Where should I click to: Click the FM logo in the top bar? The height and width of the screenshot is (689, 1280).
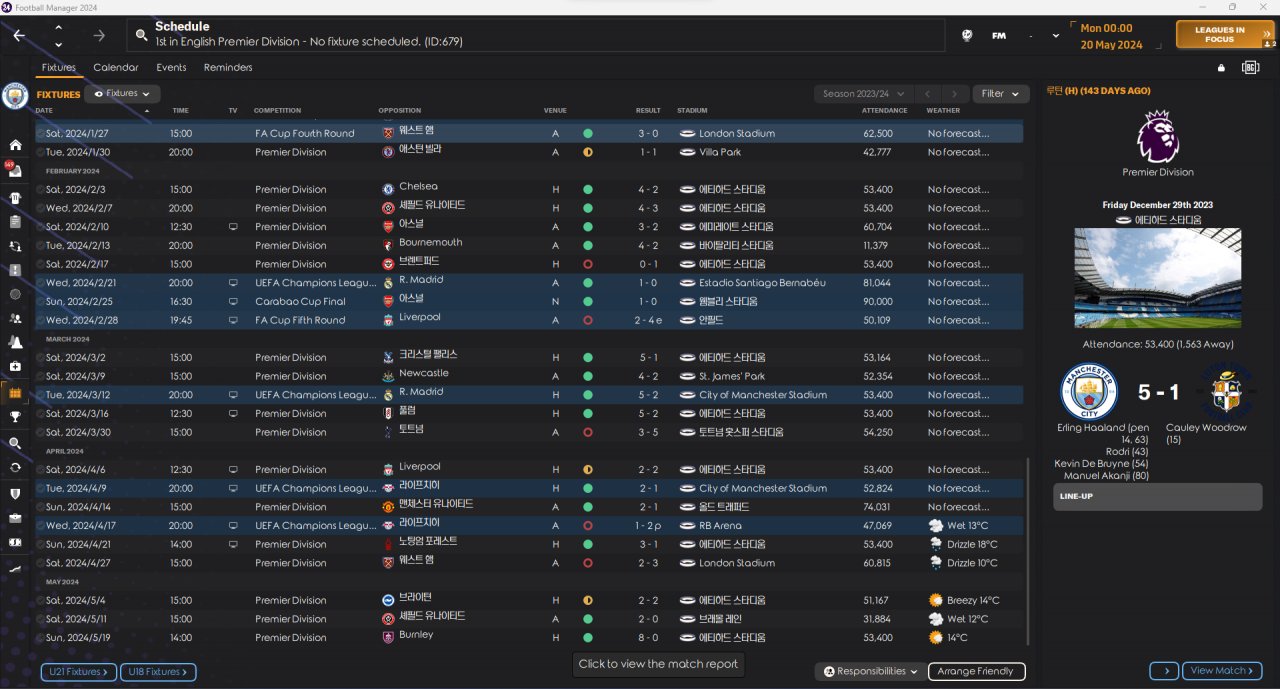998,36
